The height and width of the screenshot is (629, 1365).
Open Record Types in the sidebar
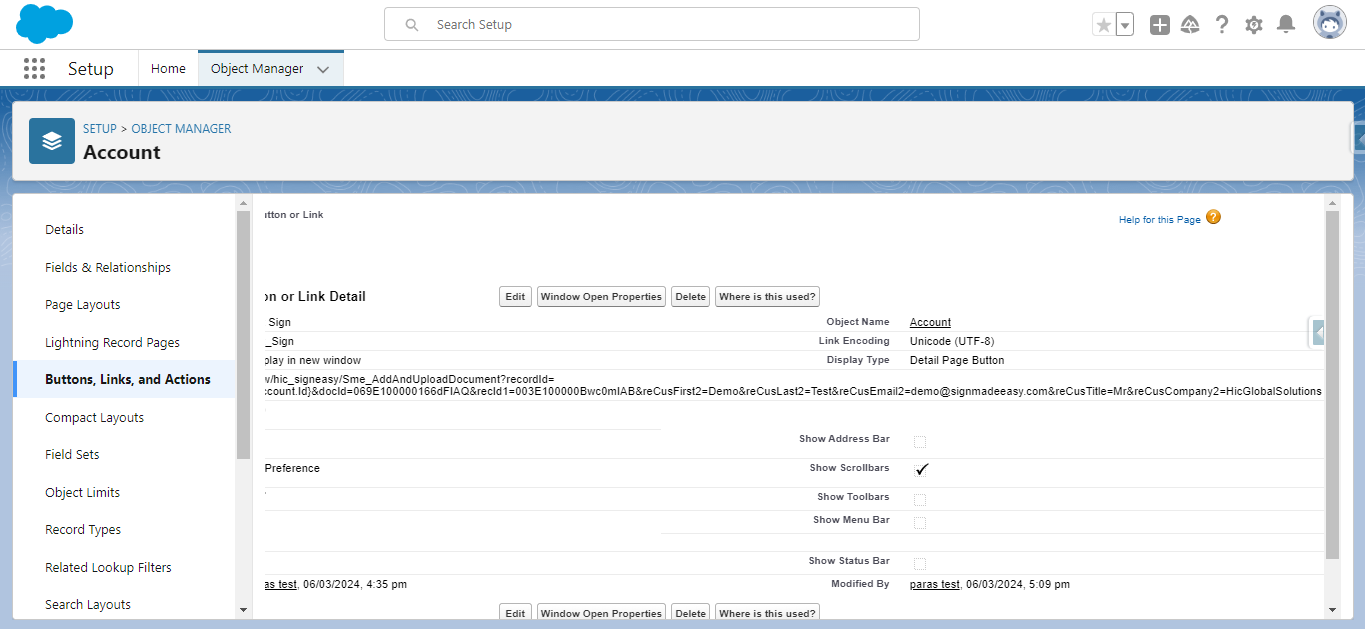(x=83, y=530)
